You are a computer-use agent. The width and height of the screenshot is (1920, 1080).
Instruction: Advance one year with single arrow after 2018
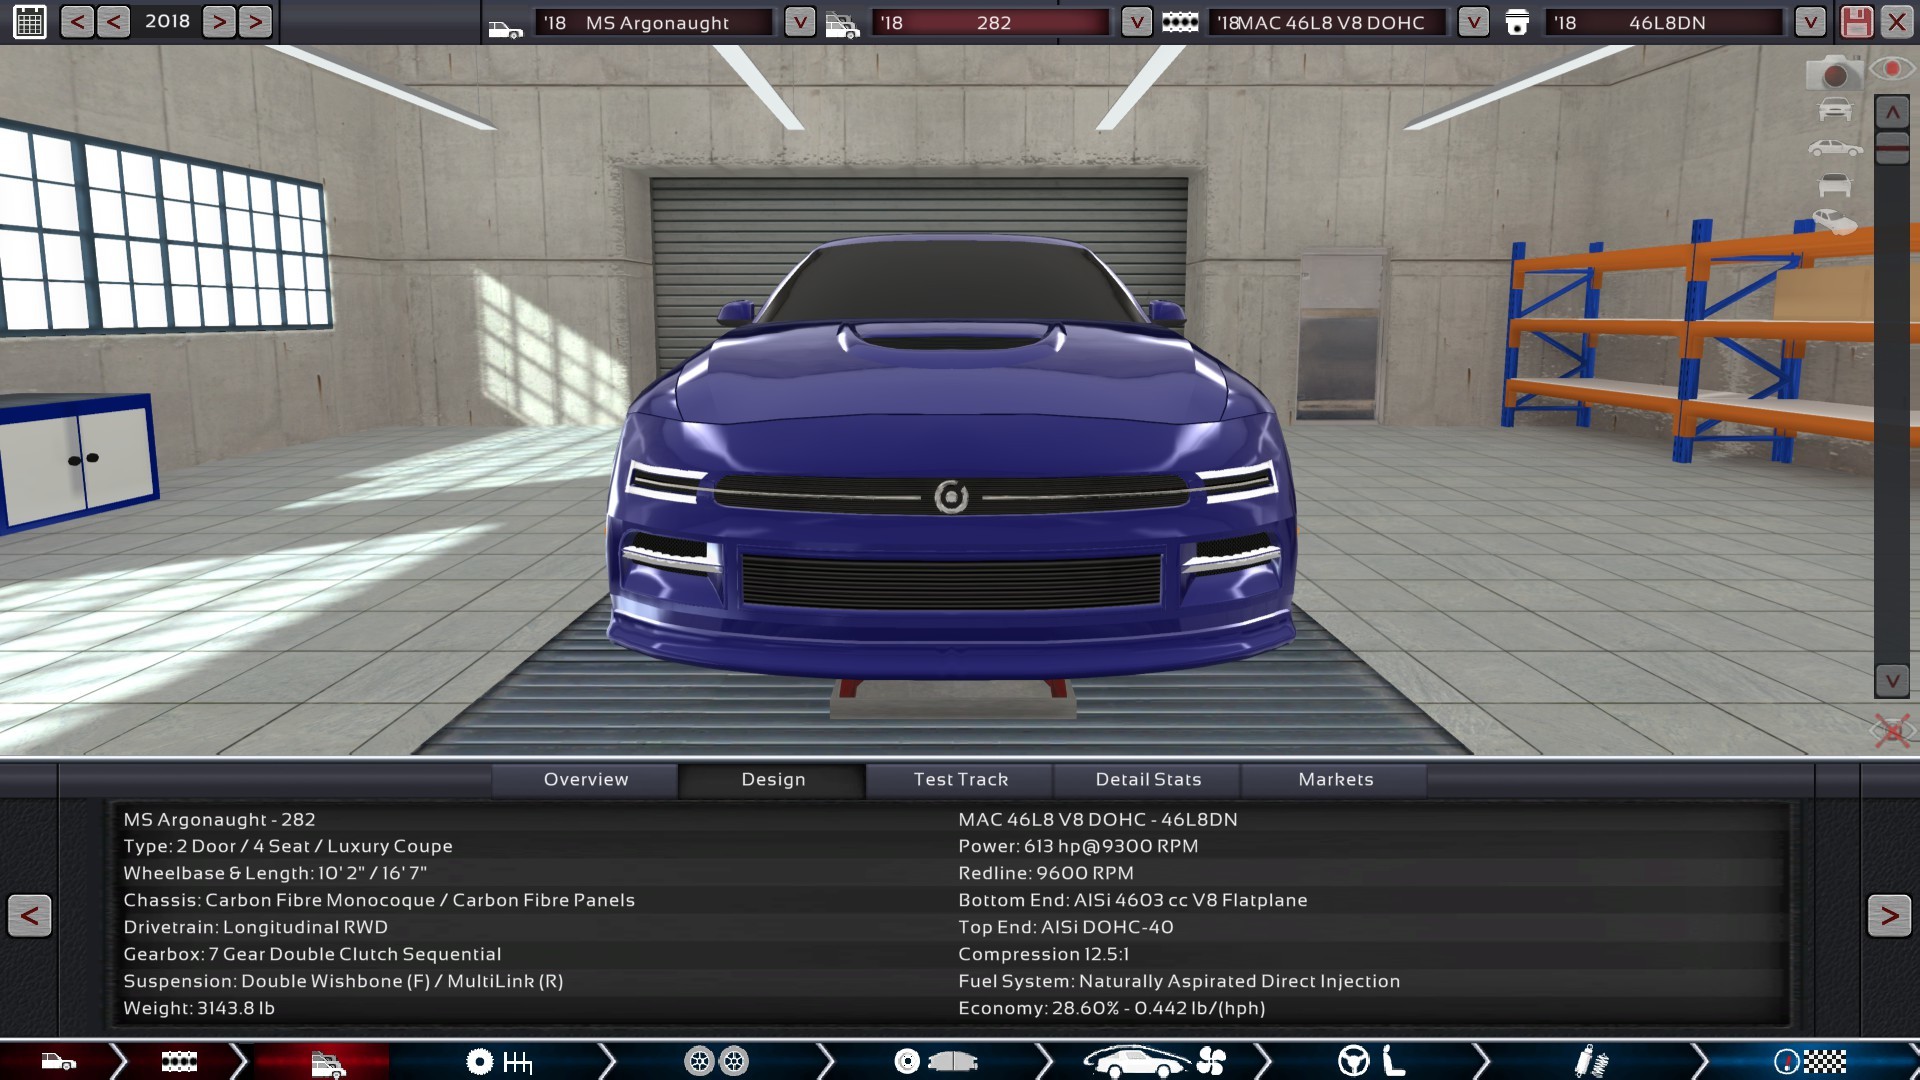pyautogui.click(x=219, y=21)
